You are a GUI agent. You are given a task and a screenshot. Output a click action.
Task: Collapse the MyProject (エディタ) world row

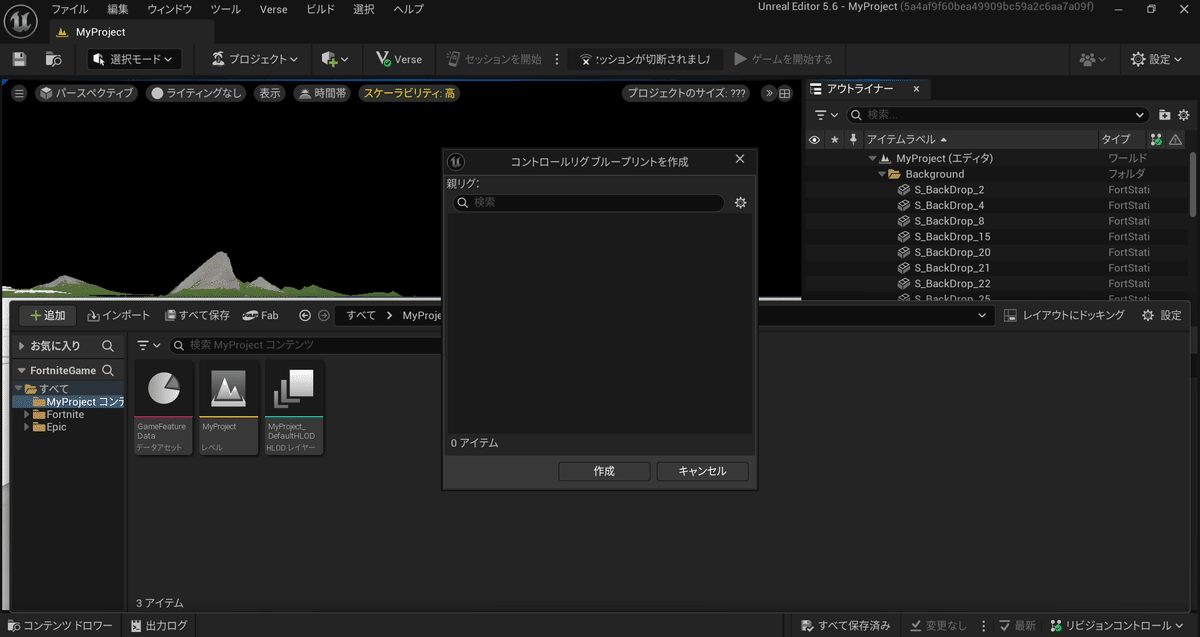tap(873, 158)
